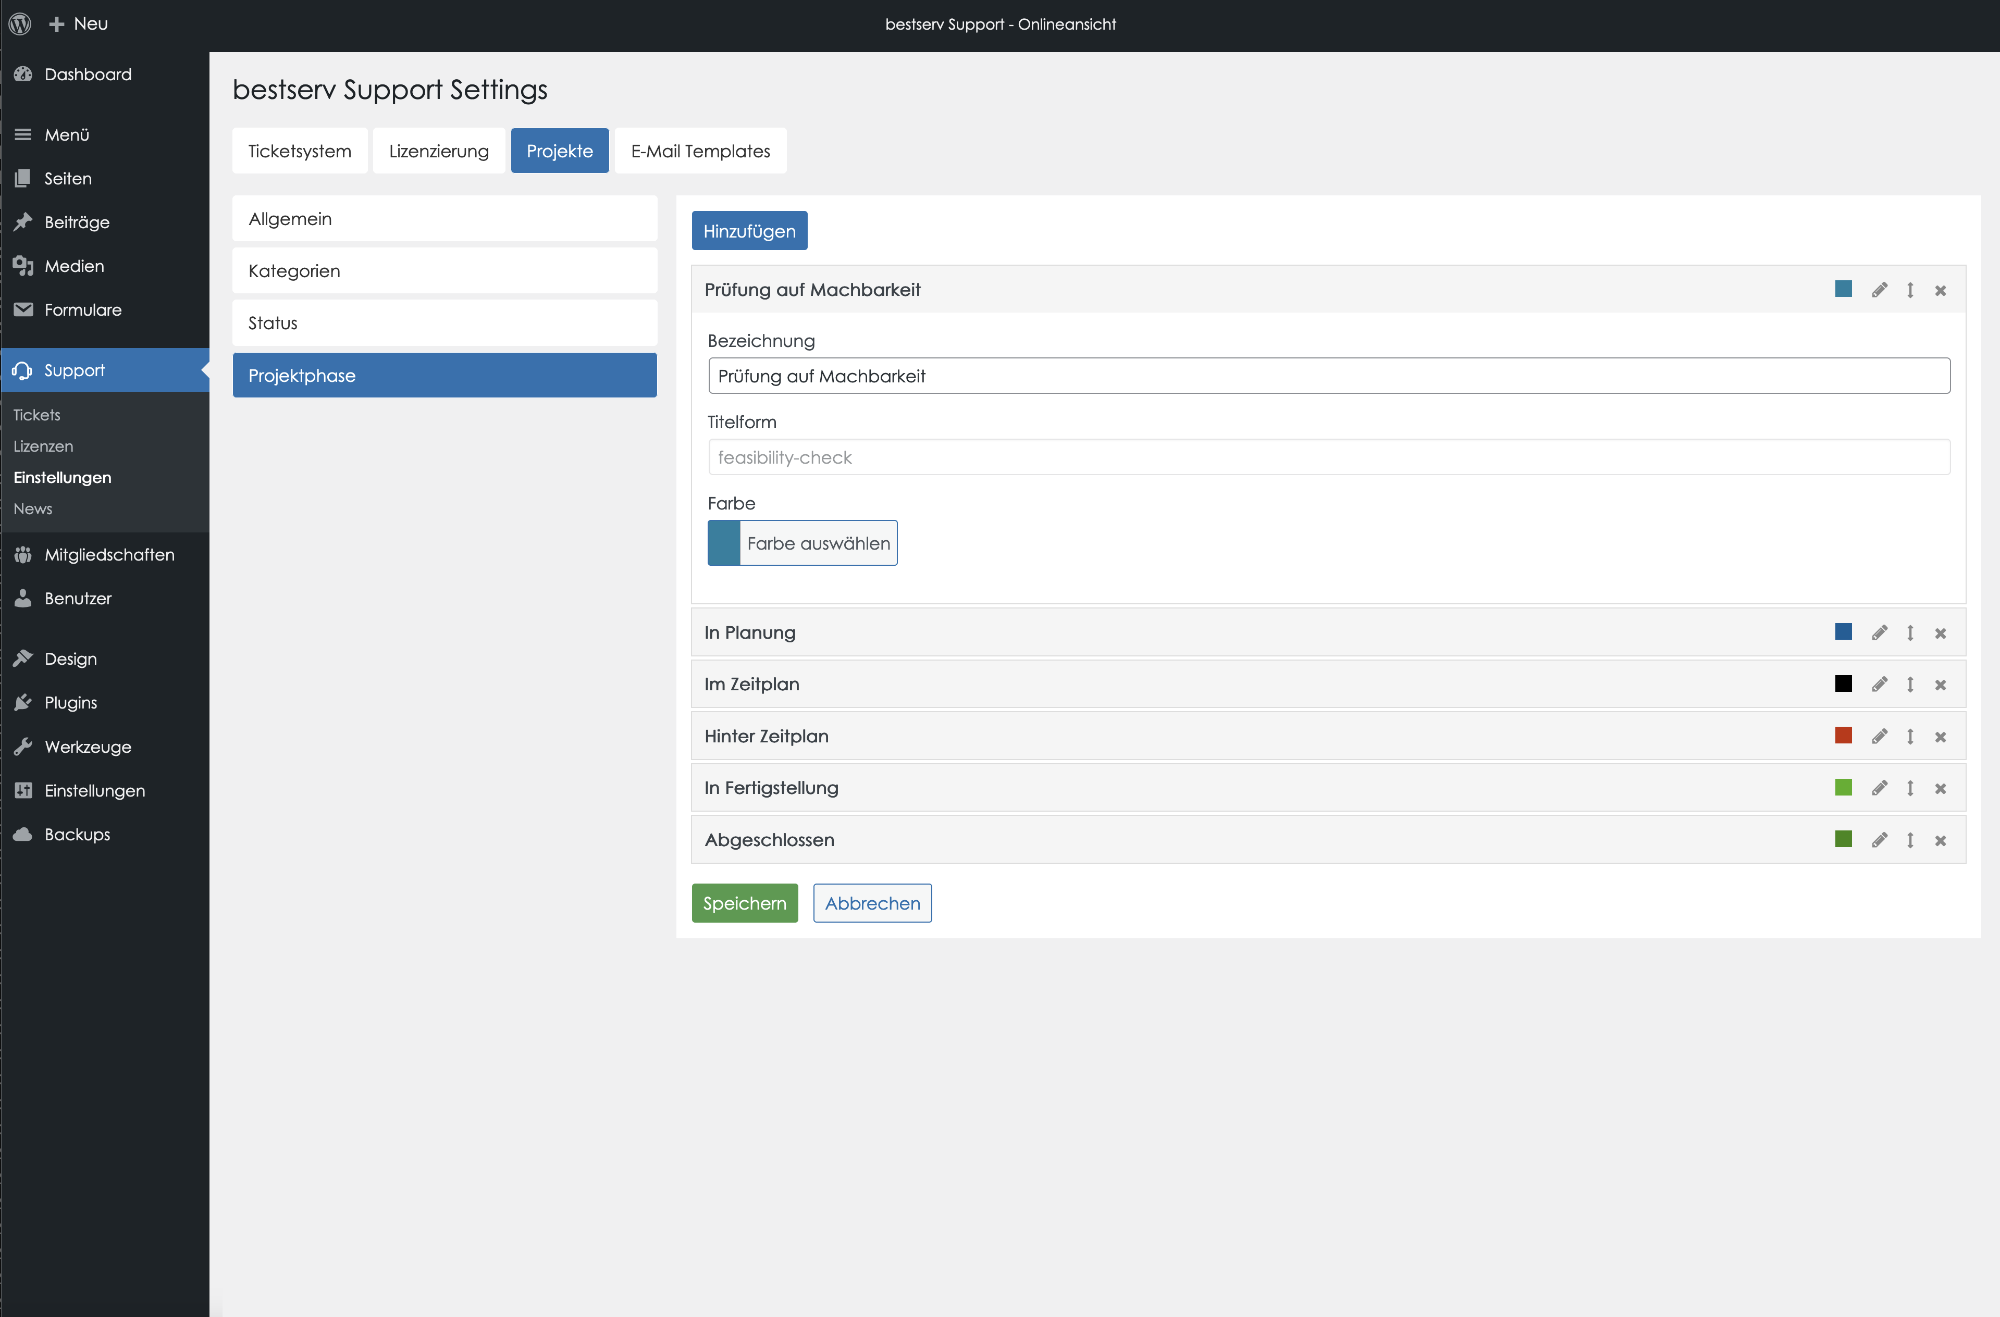Screen dimensions: 2000x1317
Task: Delete the Prüfung auf Machbarkeit phase
Action: click(1941, 291)
